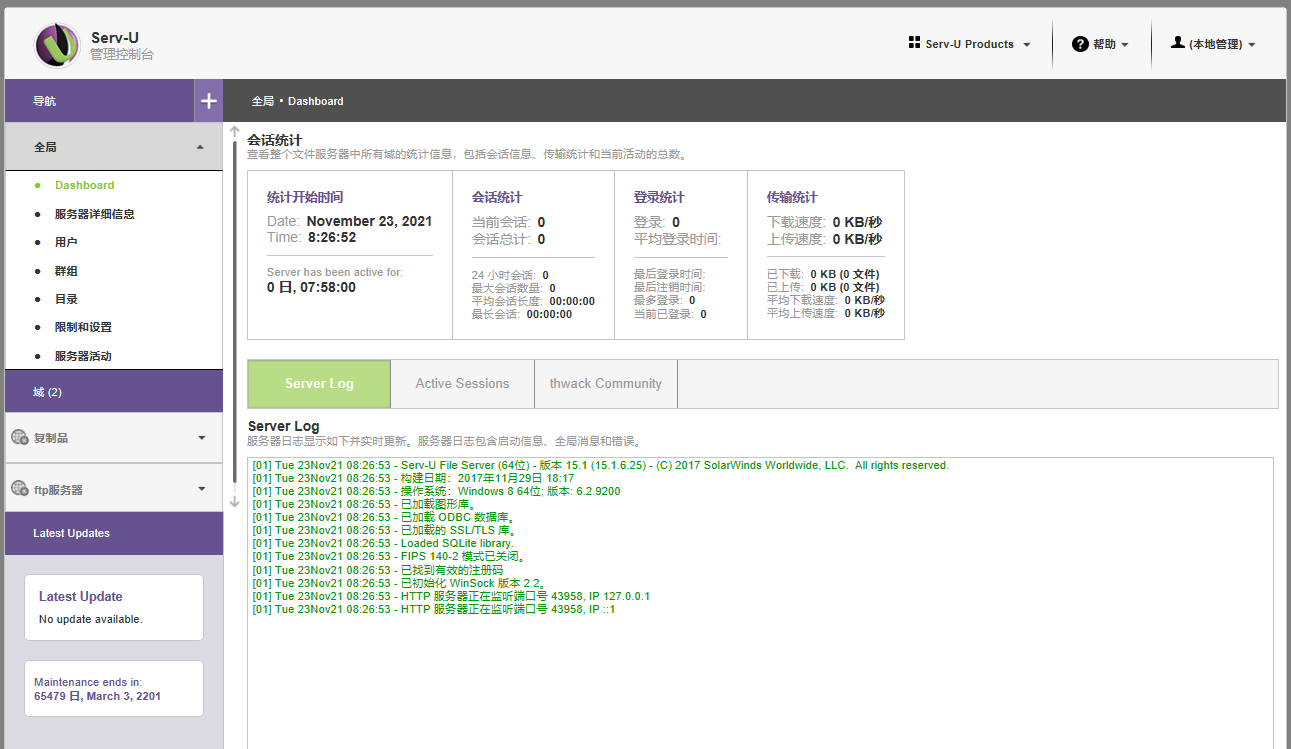Expand the 复制品 domain arrow
The image size is (1291, 749).
202,438
